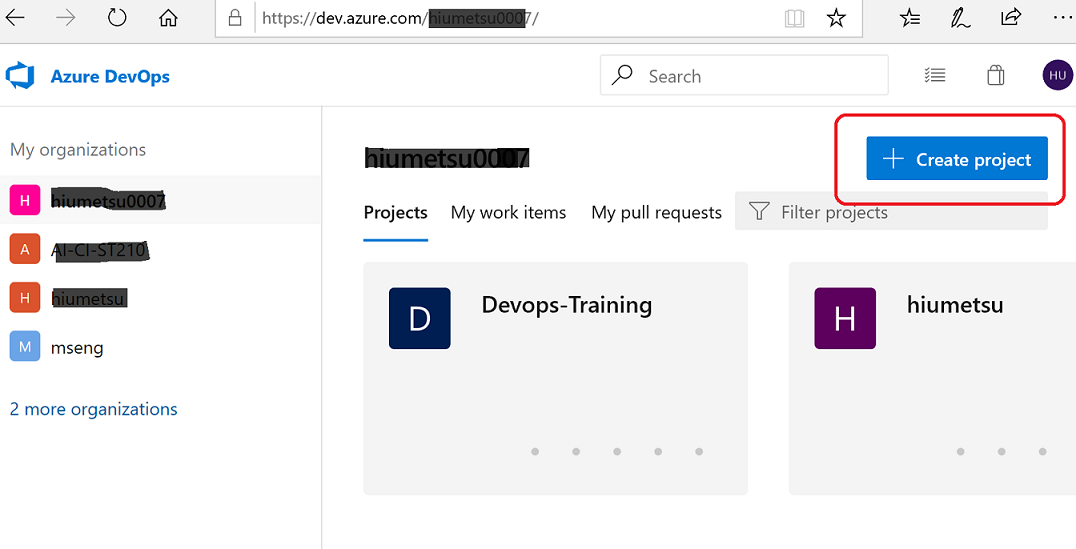Click the search magnifier icon
The width and height of the screenshot is (1076, 549).
point(622,75)
